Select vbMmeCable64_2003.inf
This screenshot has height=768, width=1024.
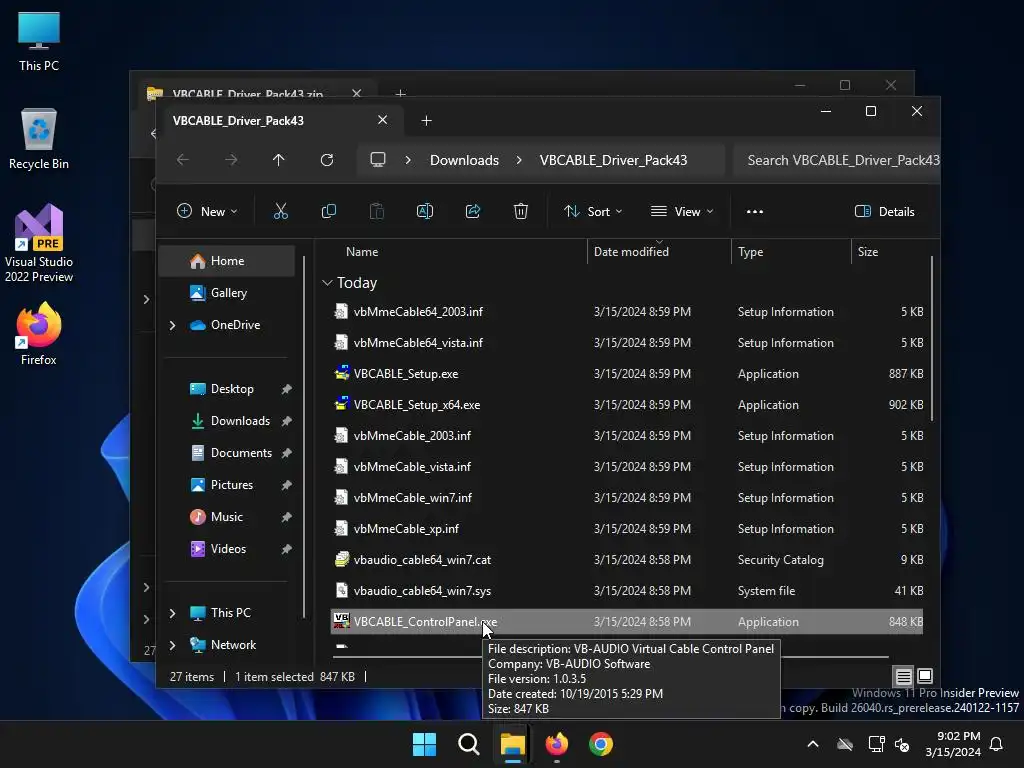pyautogui.click(x=418, y=312)
